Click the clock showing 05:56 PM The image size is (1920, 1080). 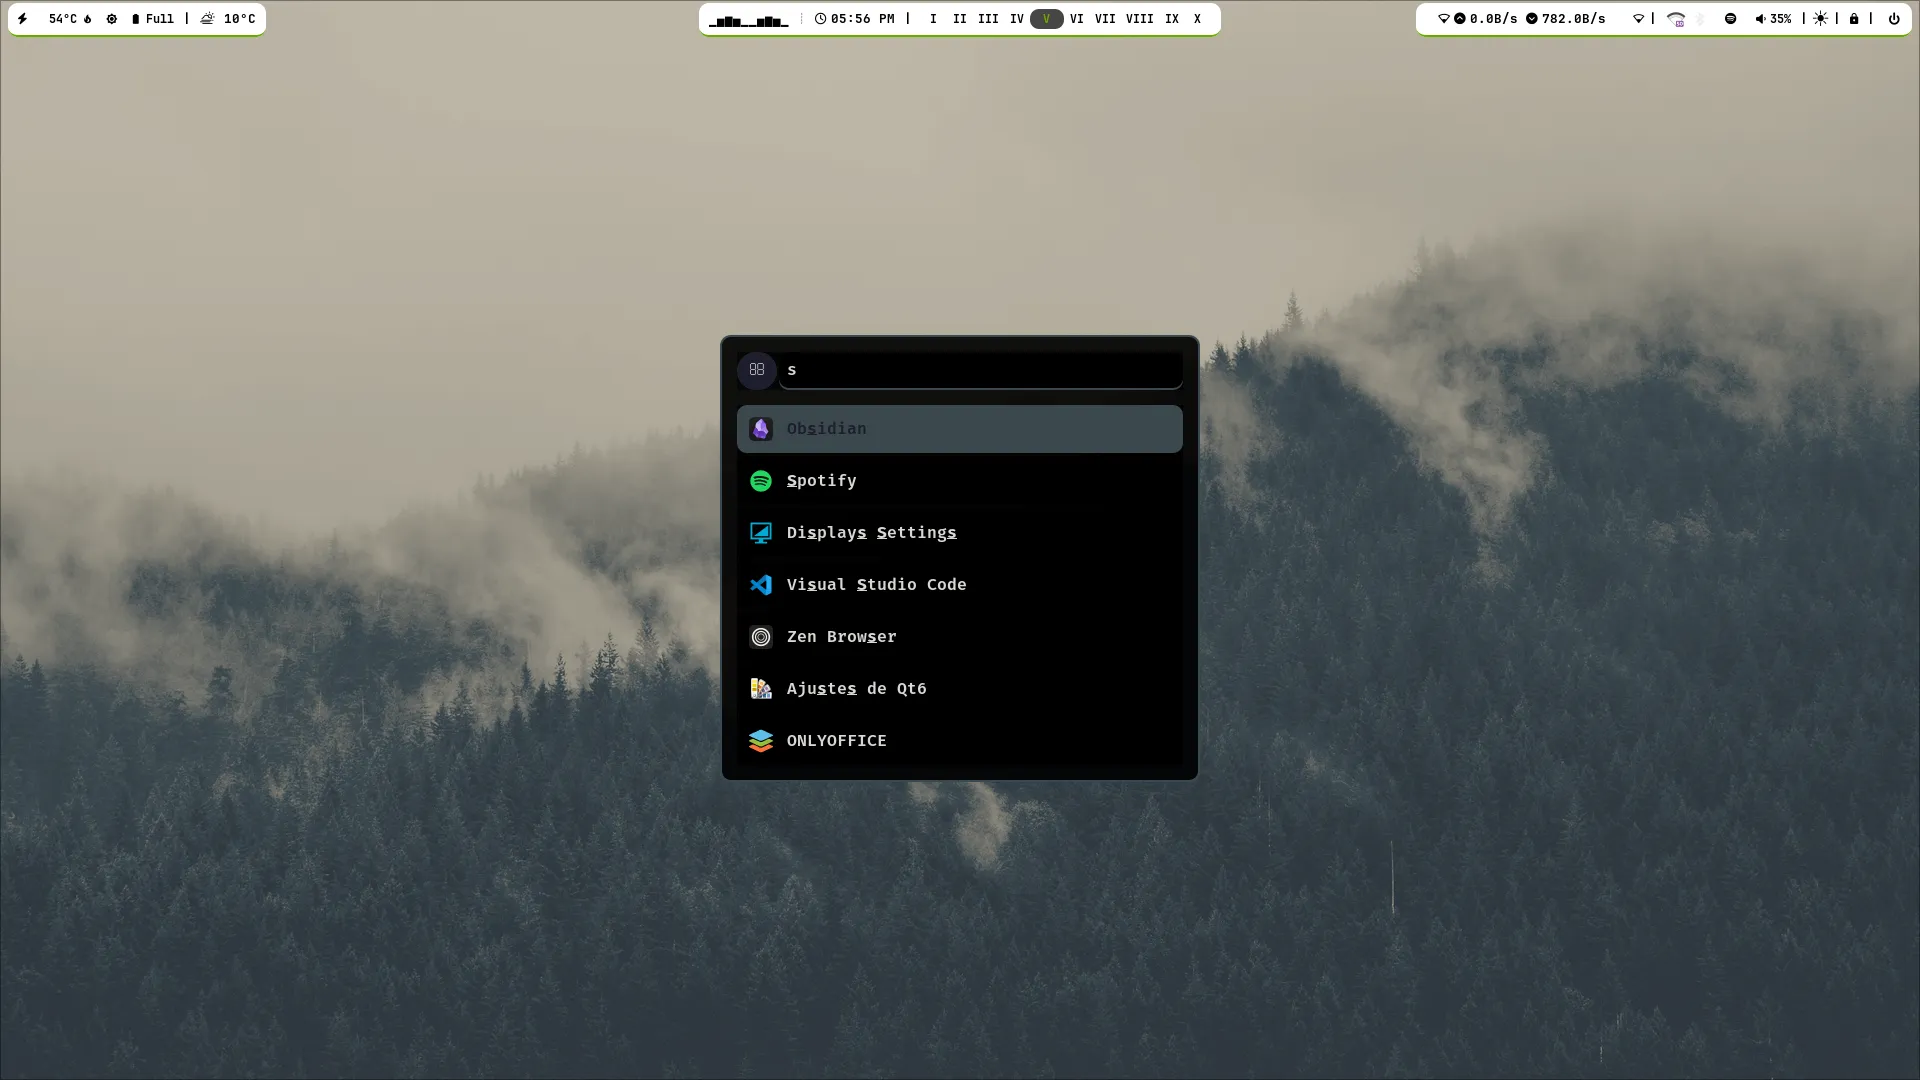click(x=854, y=19)
